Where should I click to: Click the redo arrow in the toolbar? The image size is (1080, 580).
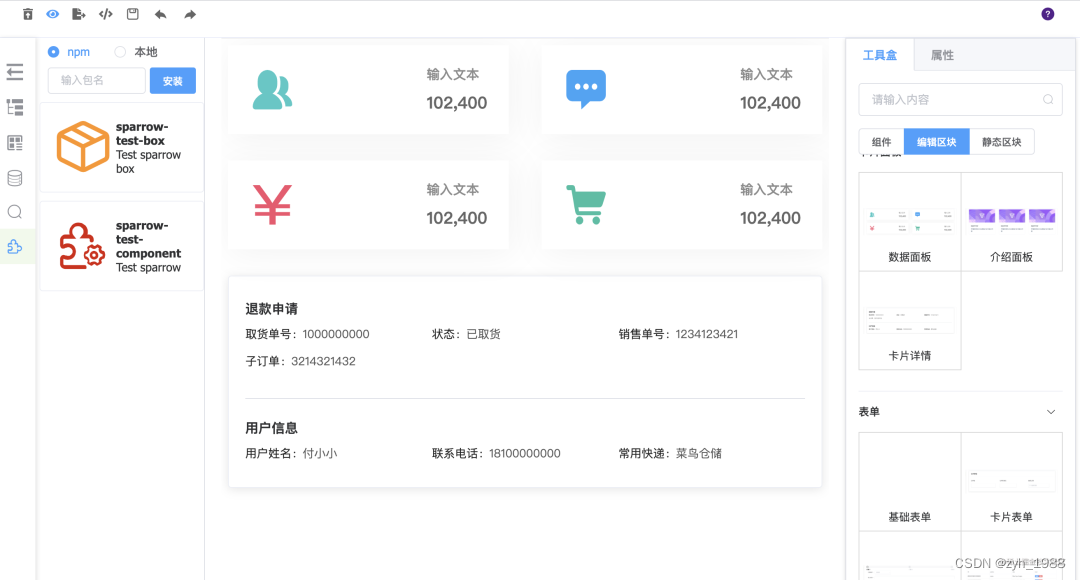(x=187, y=14)
